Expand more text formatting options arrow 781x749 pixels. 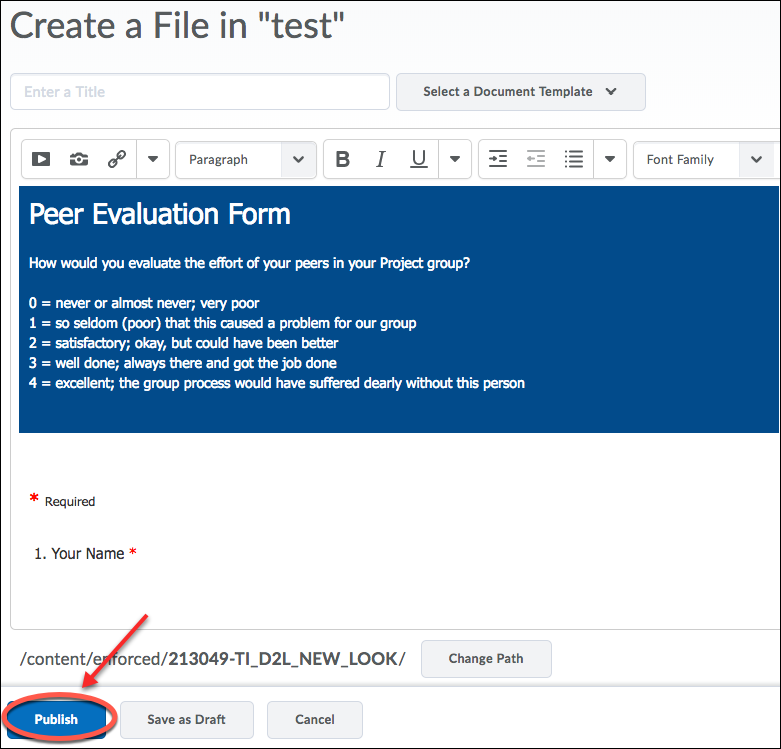point(455,159)
